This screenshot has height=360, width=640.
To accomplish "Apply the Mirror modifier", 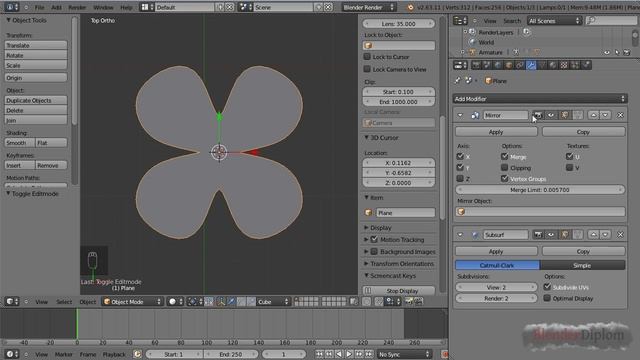I will pos(496,132).
